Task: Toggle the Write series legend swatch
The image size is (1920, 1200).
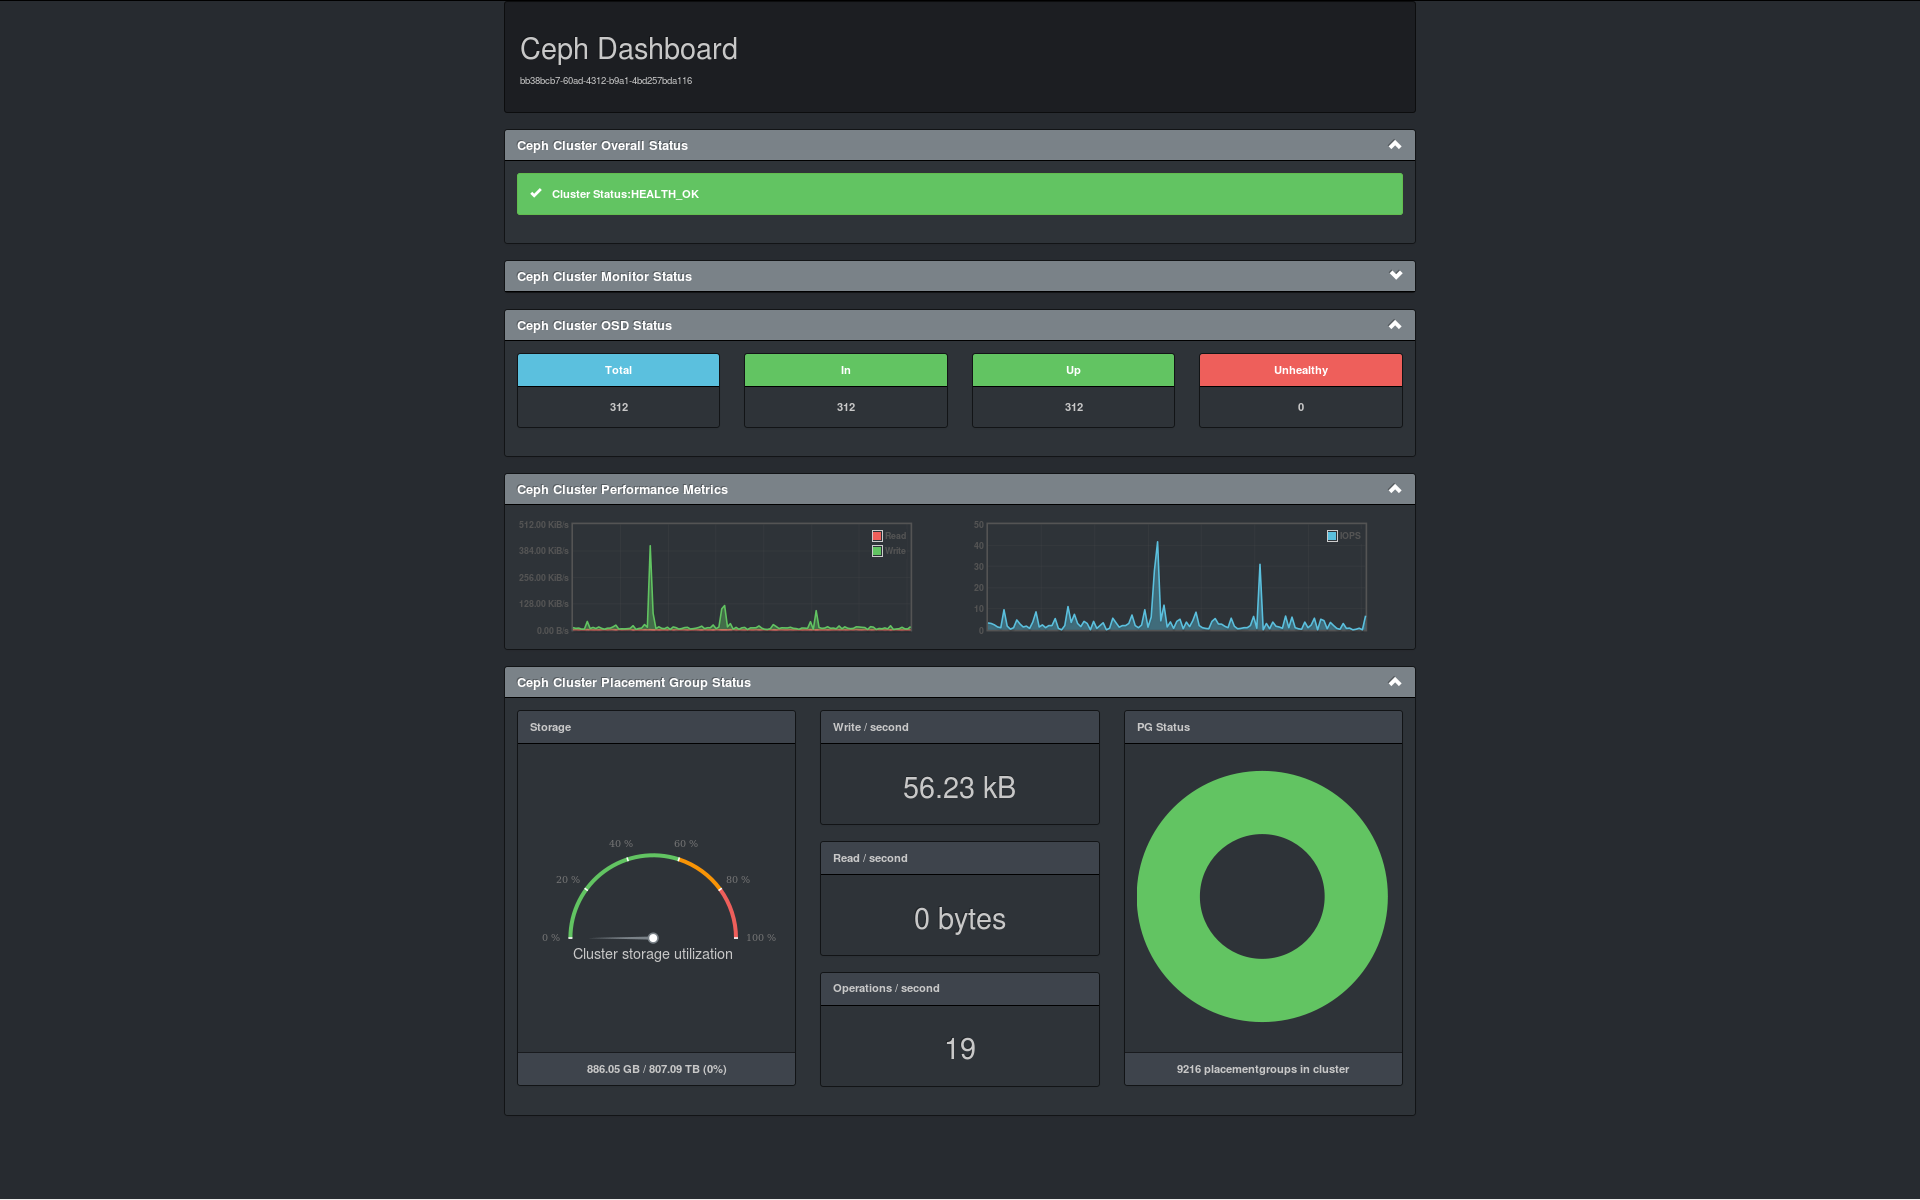Action: click(x=877, y=551)
